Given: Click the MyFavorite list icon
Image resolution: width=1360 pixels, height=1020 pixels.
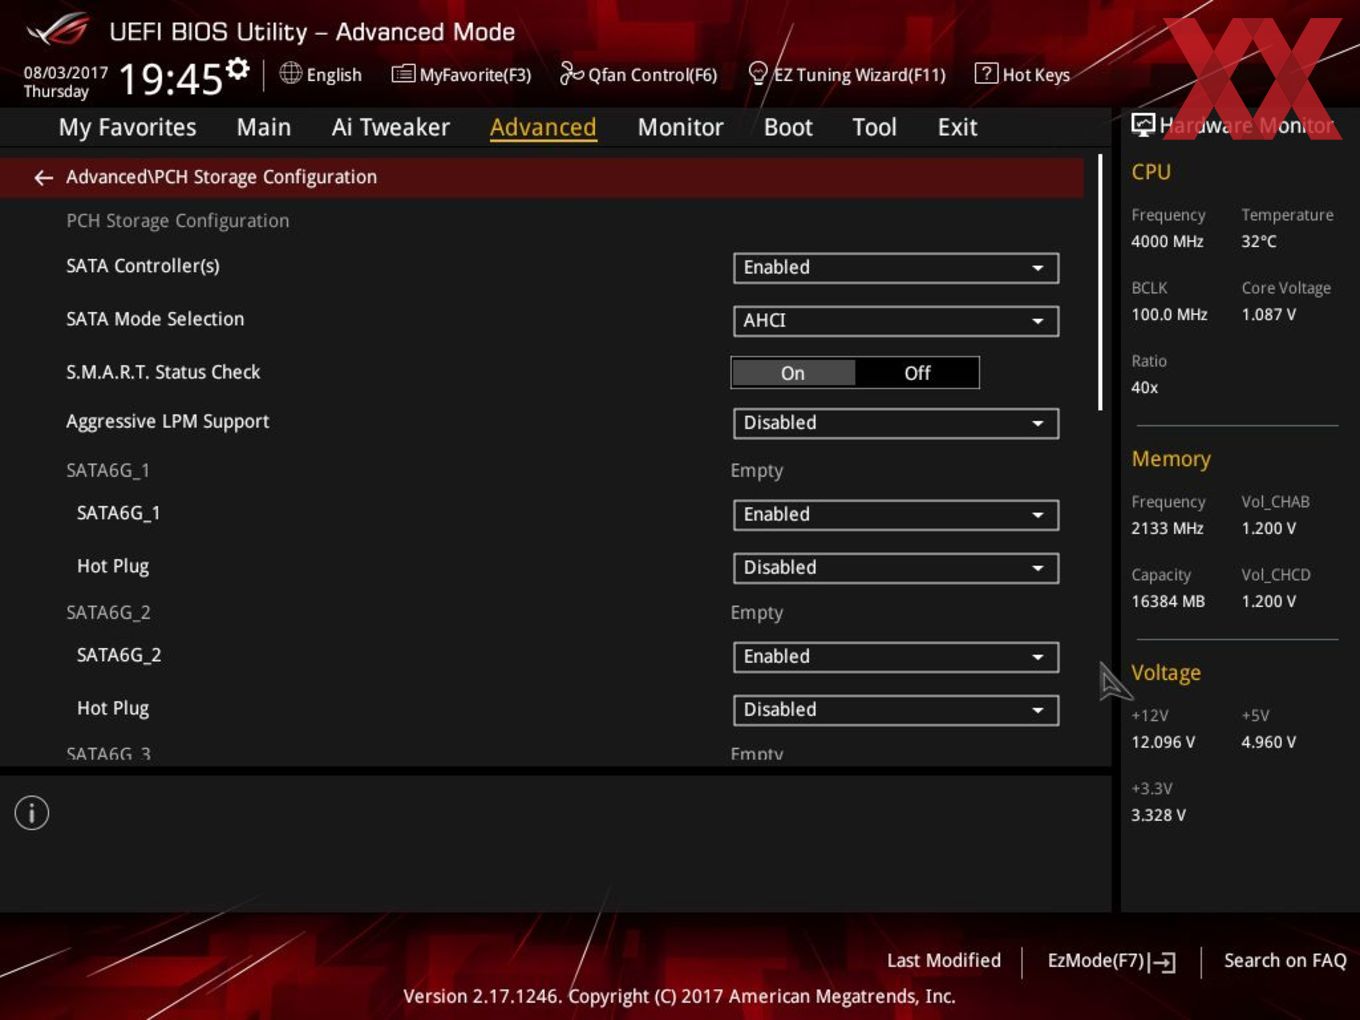Looking at the screenshot, I should point(402,74).
